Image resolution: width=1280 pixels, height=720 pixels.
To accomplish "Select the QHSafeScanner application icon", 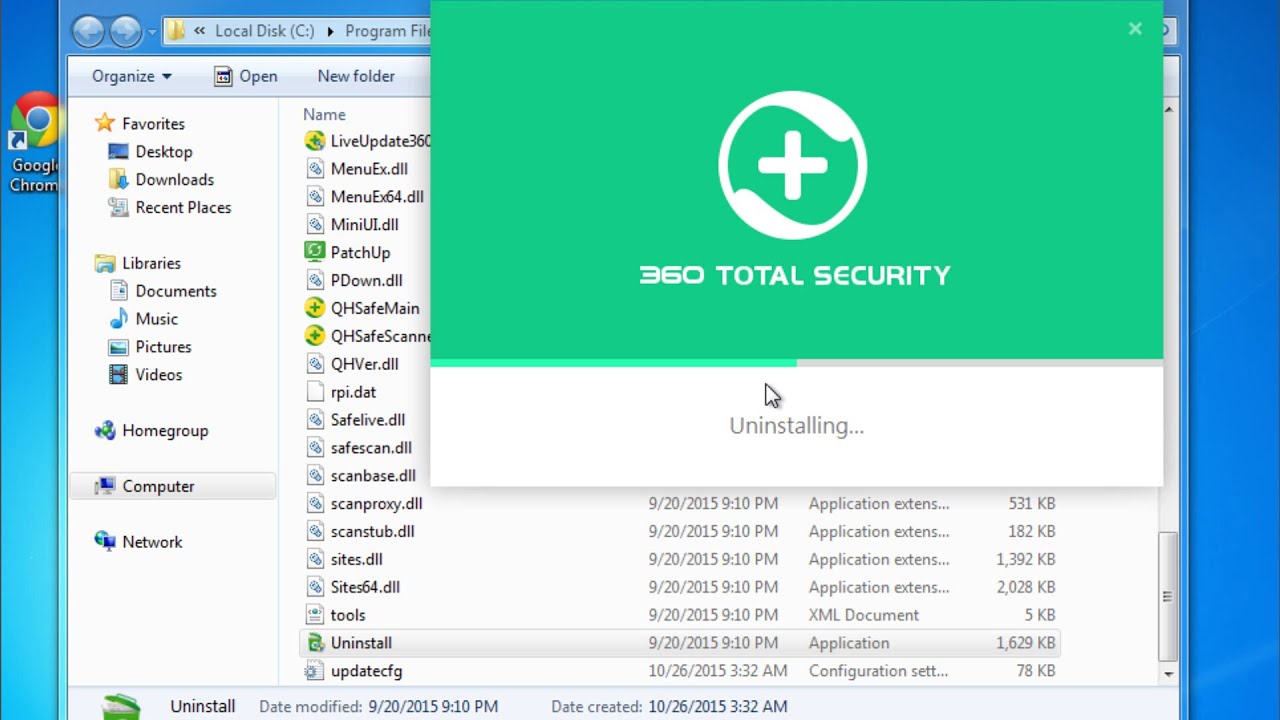I will point(315,336).
